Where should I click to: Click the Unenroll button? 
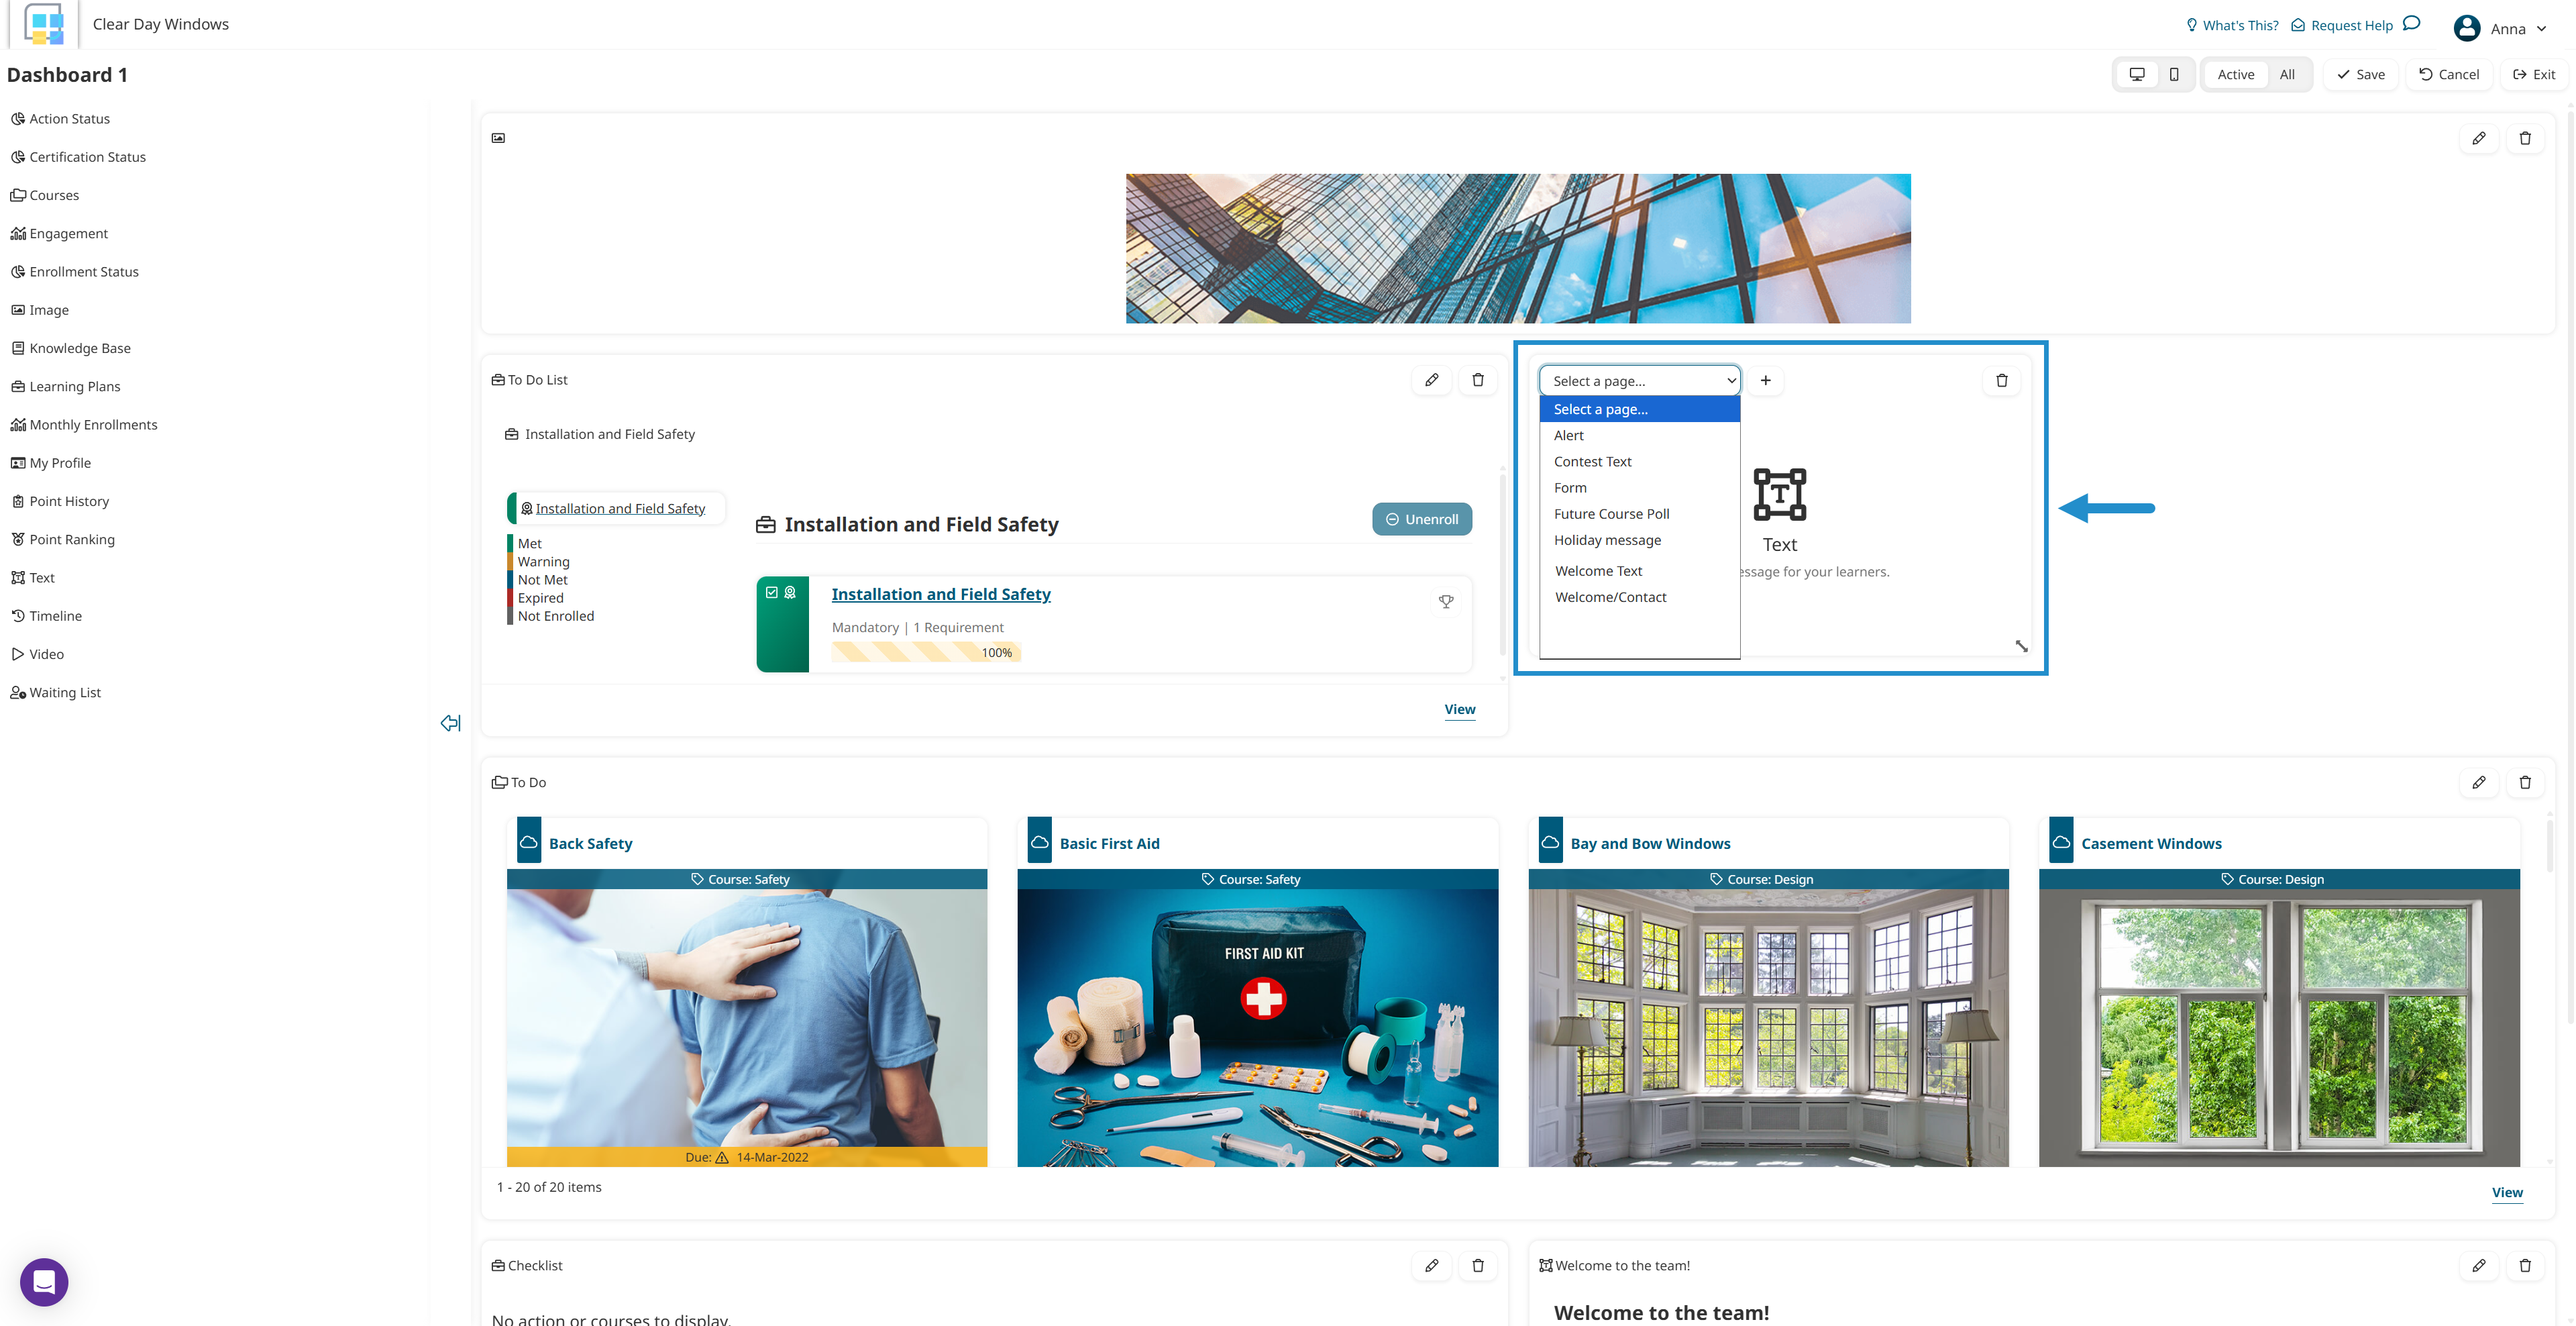click(1421, 519)
